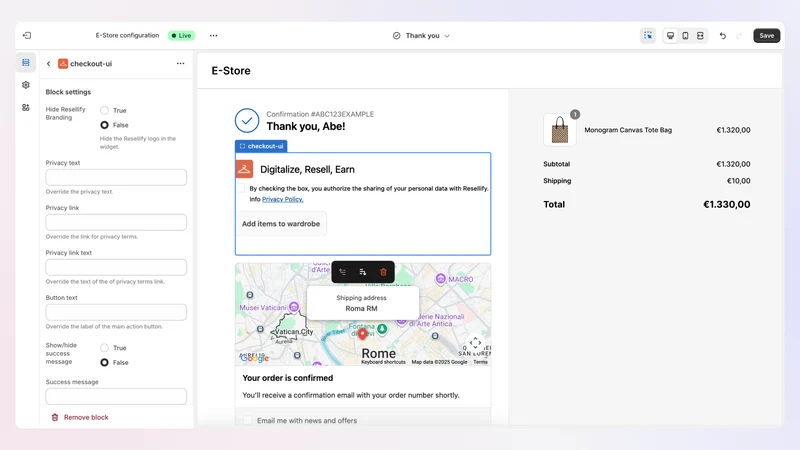Switch to mobile preview
Viewport: 800px width, 450px height.
685,36
